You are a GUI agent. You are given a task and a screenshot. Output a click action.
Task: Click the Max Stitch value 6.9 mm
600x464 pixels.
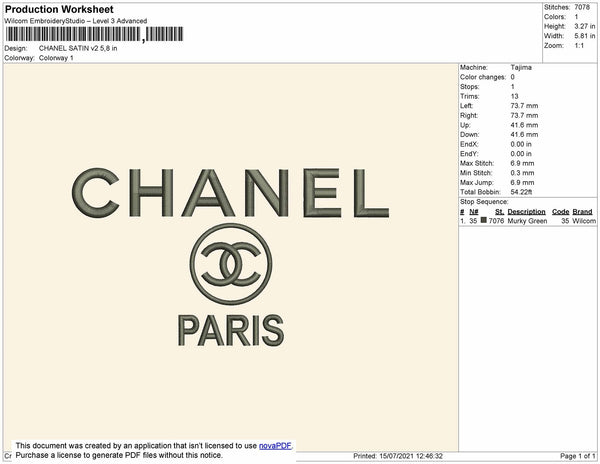click(522, 163)
